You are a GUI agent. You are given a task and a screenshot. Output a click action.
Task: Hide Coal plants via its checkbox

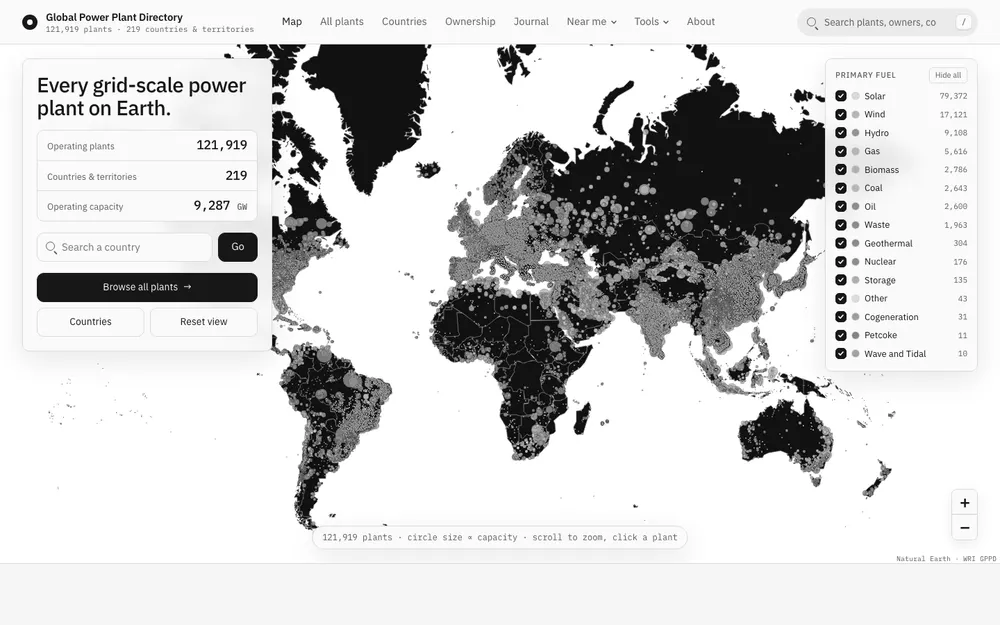point(841,188)
